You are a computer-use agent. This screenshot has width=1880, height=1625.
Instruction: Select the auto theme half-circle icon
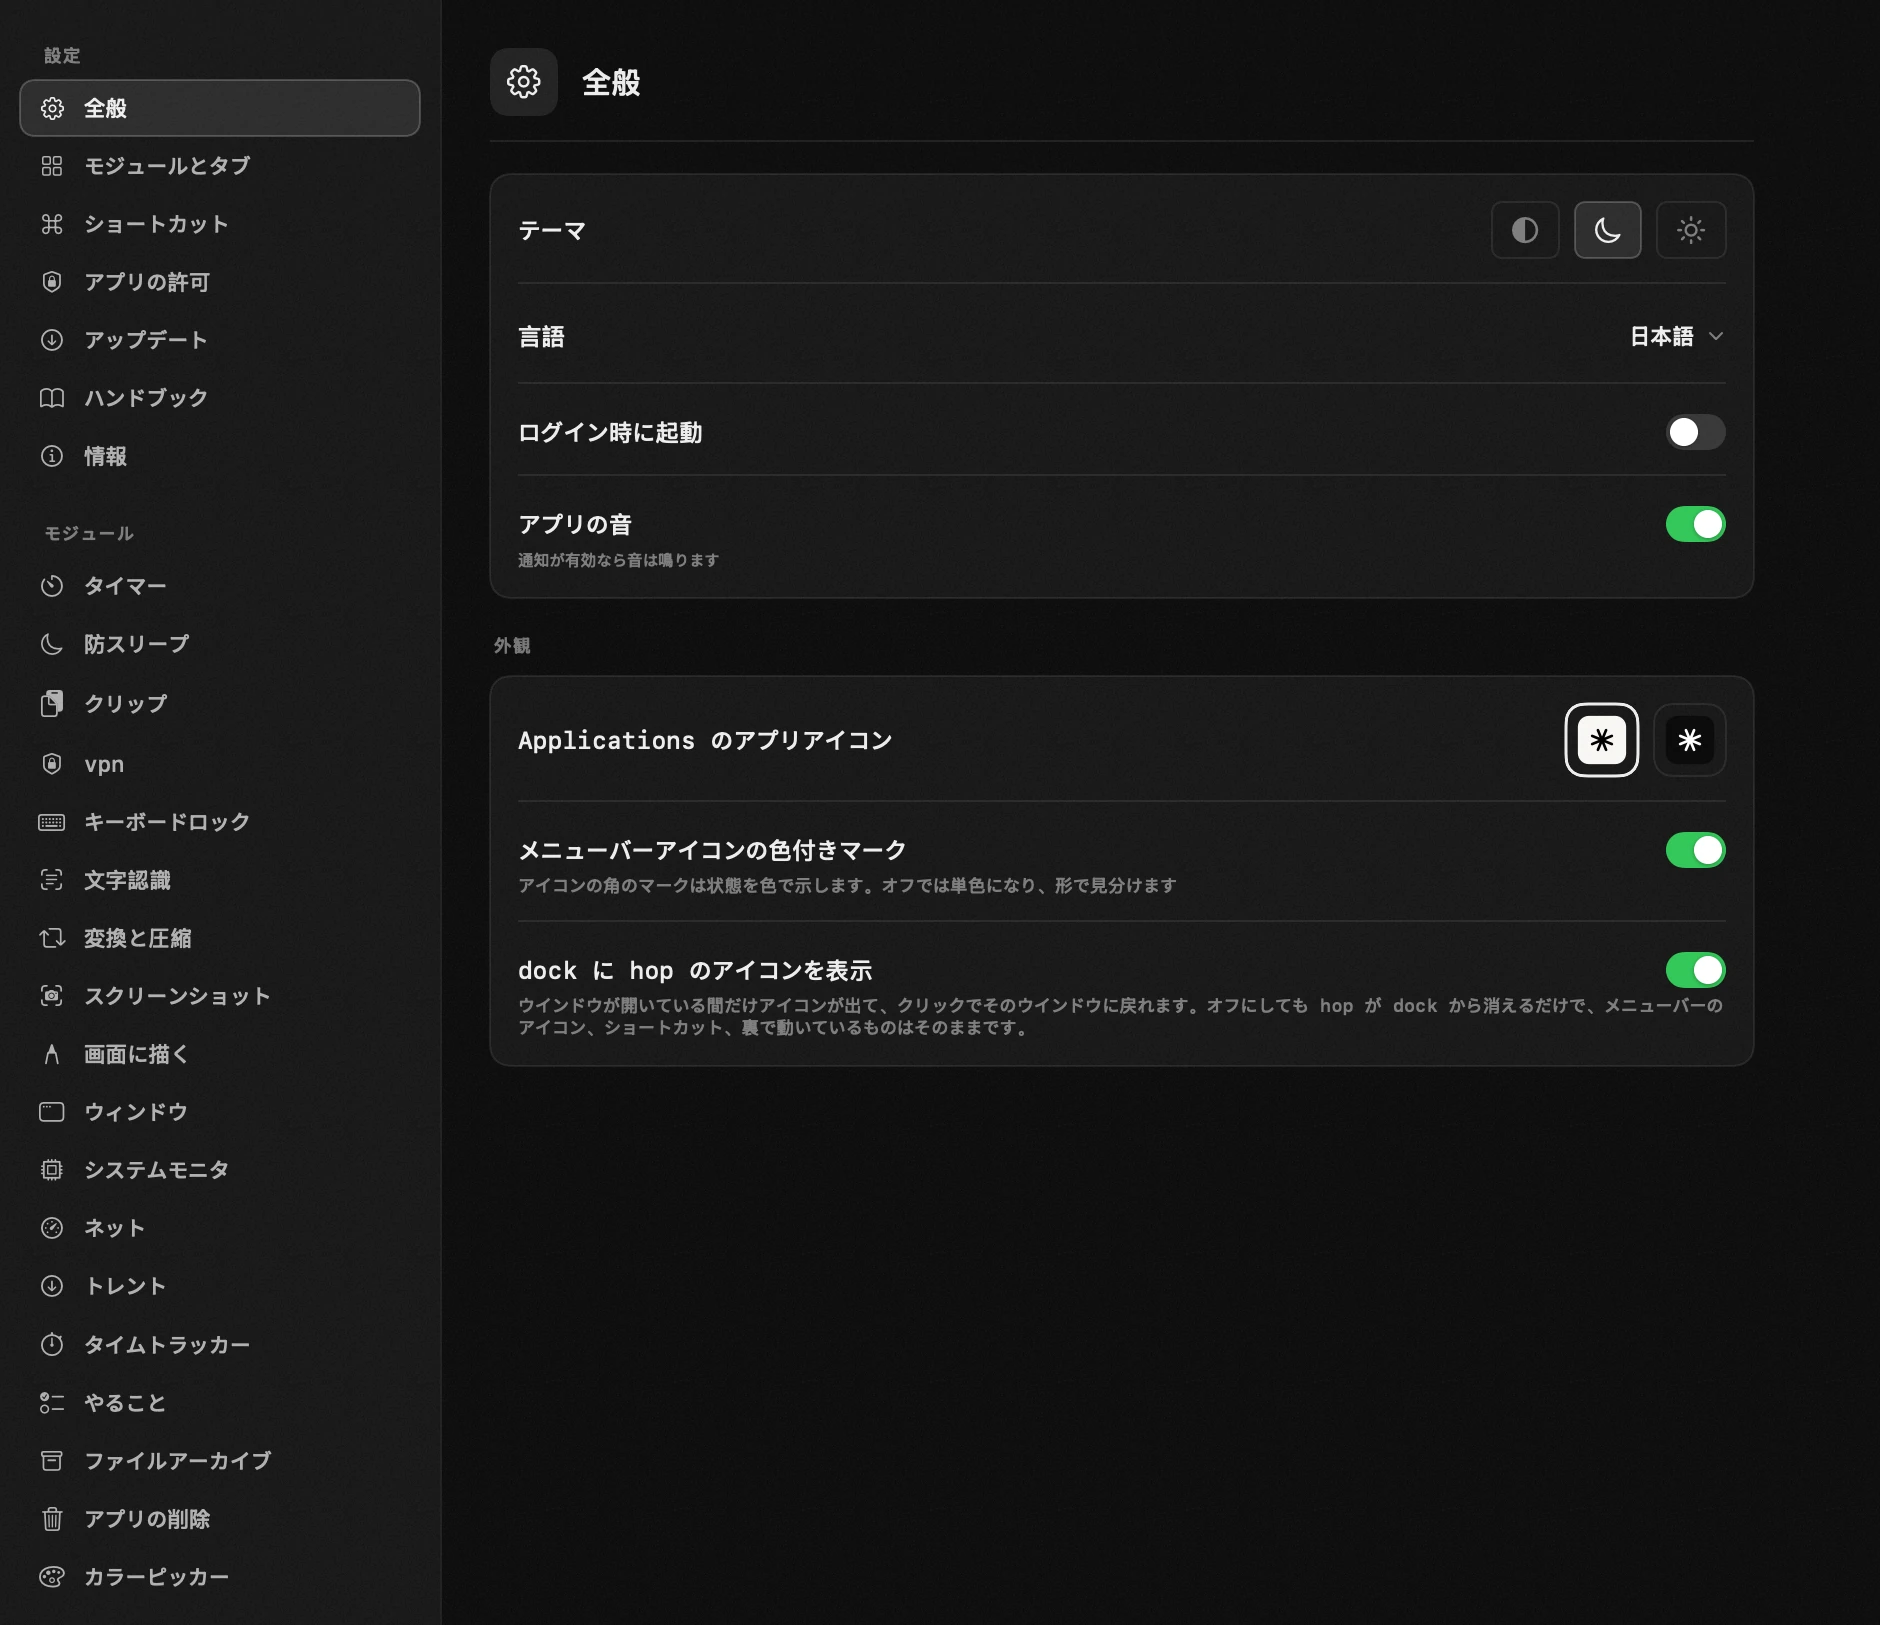tap(1525, 230)
